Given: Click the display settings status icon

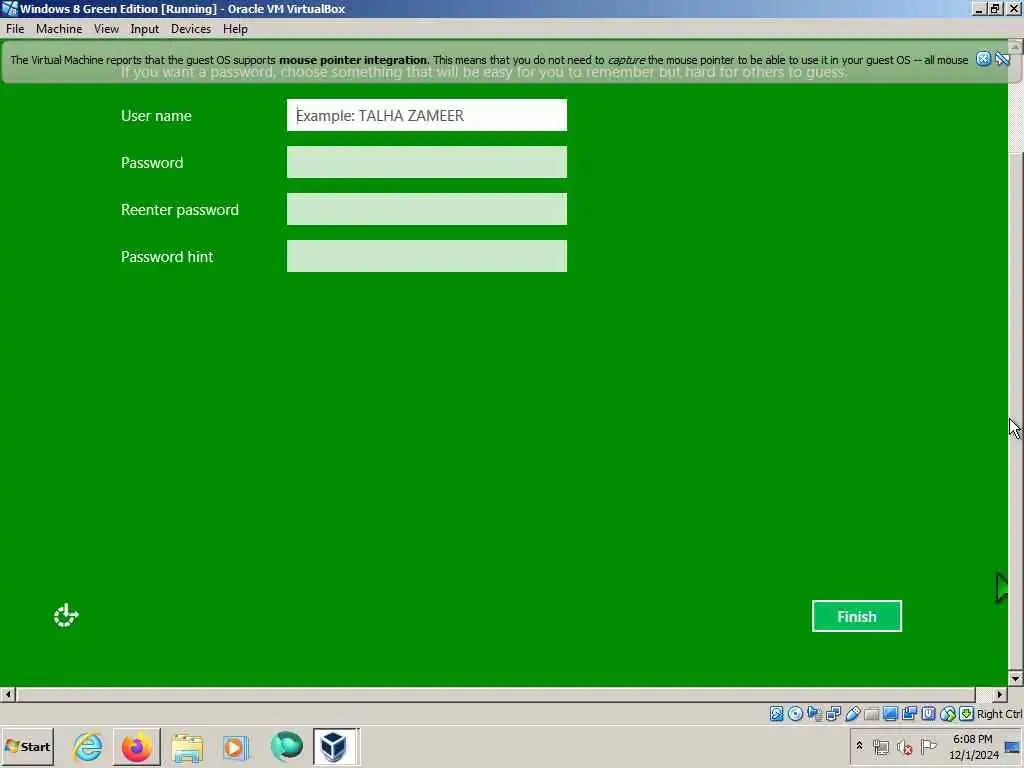Looking at the screenshot, I should tap(890, 714).
